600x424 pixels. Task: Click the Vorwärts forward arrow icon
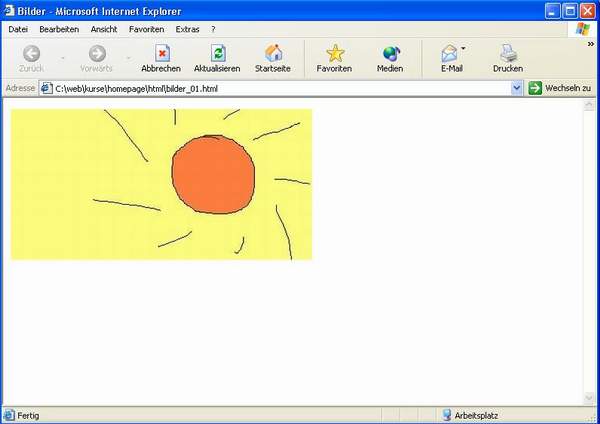tap(97, 53)
